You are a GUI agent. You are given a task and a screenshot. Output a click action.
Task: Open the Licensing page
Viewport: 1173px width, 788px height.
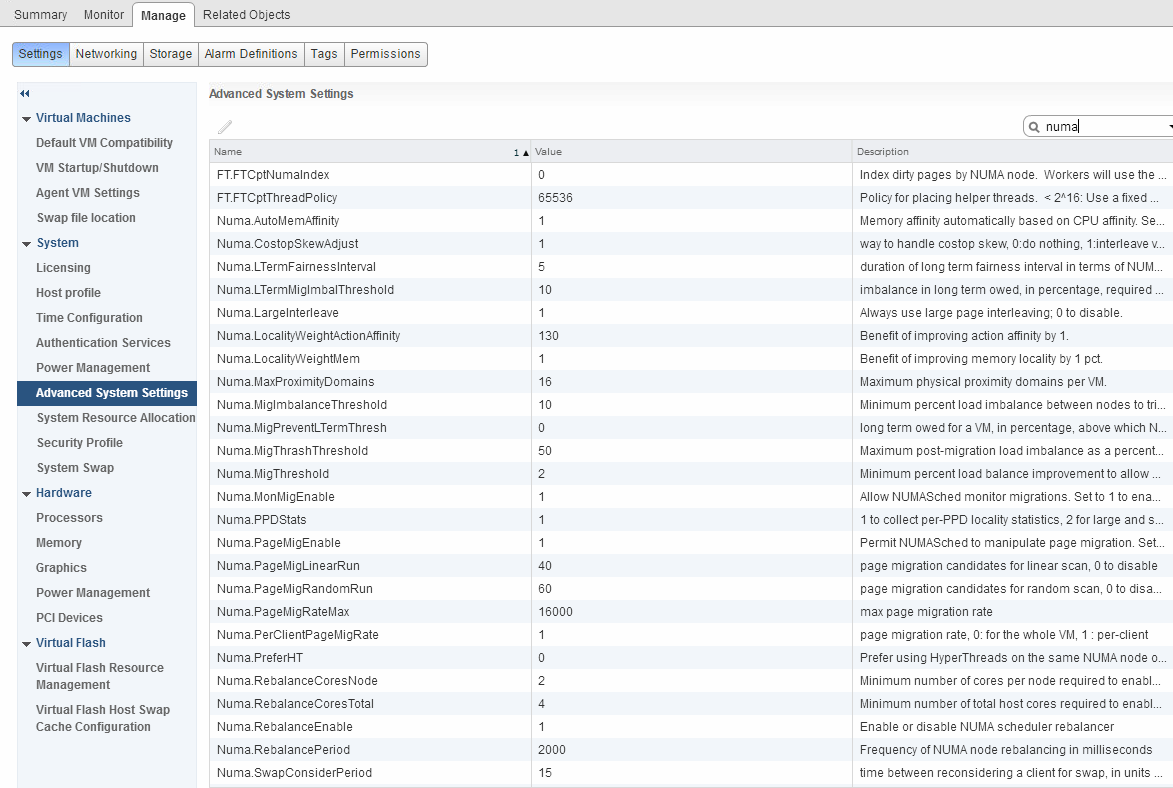[63, 268]
